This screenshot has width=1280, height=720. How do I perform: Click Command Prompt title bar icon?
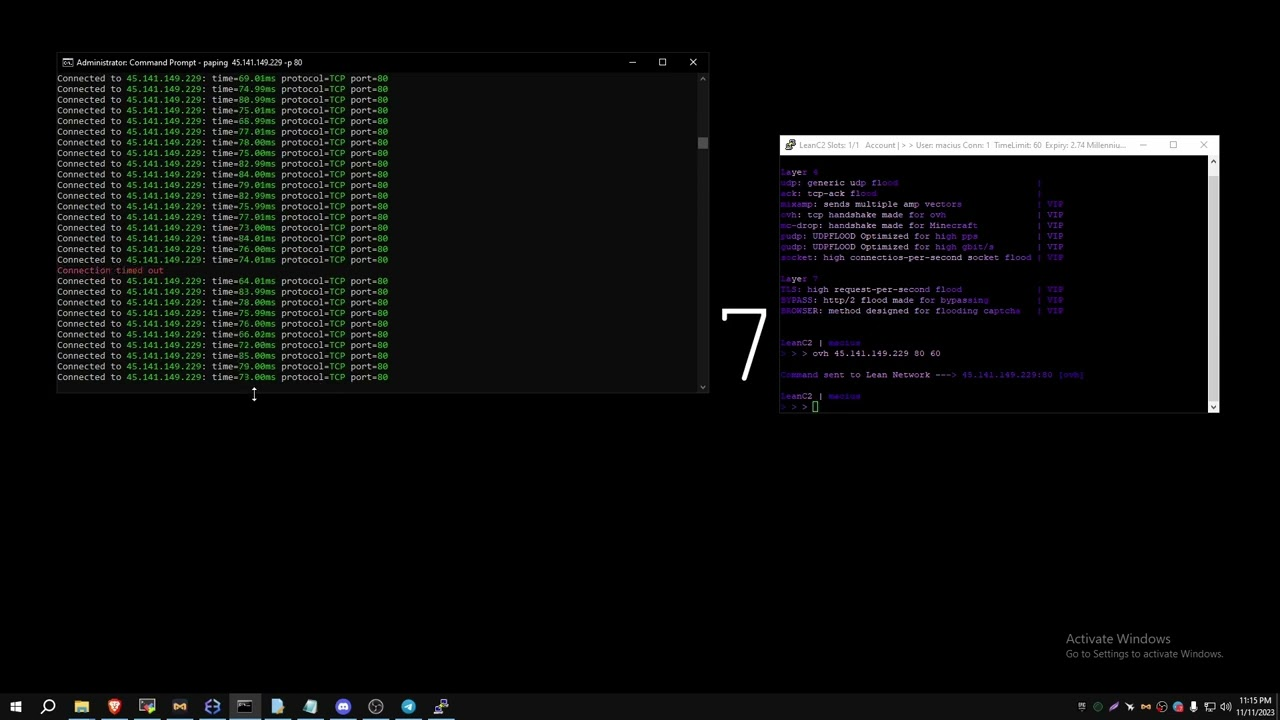pos(67,62)
